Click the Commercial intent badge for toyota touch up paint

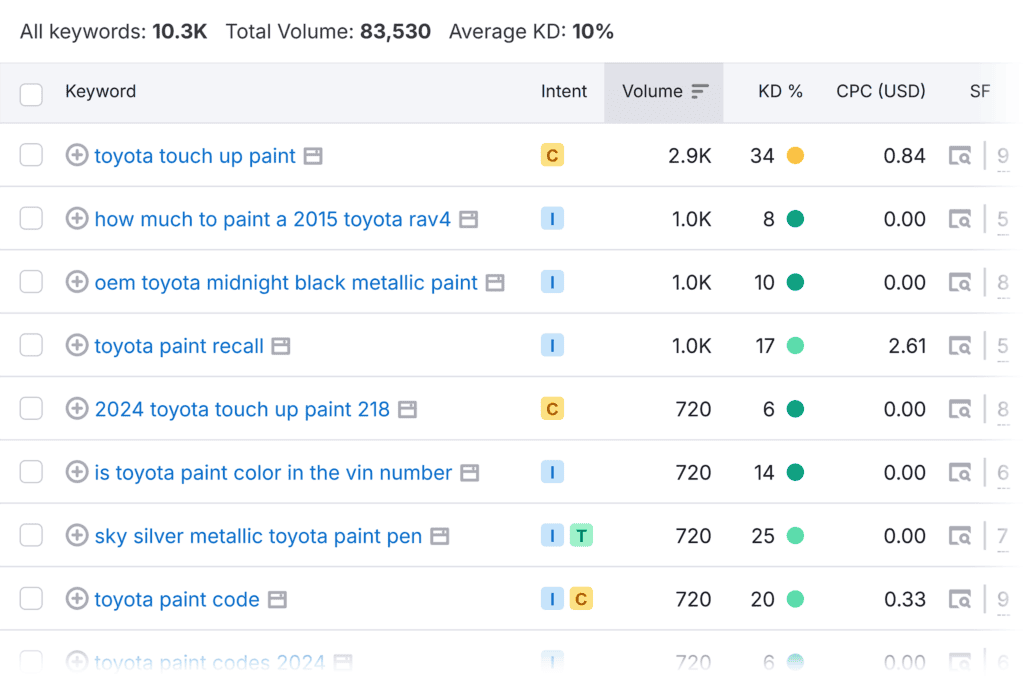click(552, 156)
